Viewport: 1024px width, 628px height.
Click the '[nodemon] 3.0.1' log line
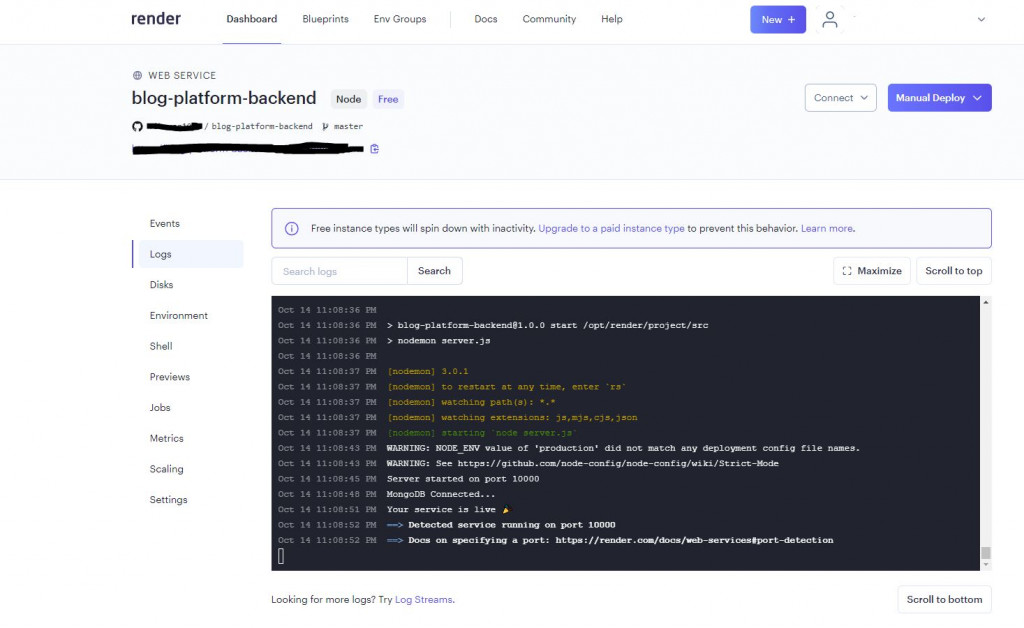tap(428, 371)
